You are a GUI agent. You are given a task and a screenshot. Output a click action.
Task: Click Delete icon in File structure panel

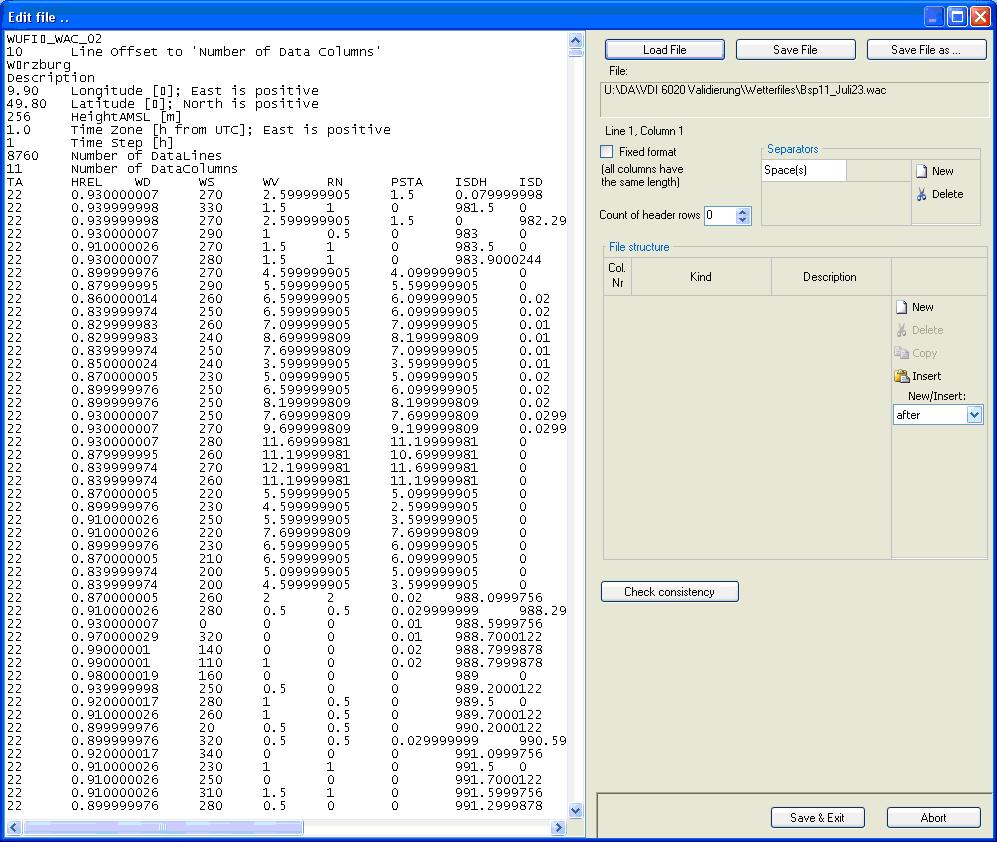(901, 330)
